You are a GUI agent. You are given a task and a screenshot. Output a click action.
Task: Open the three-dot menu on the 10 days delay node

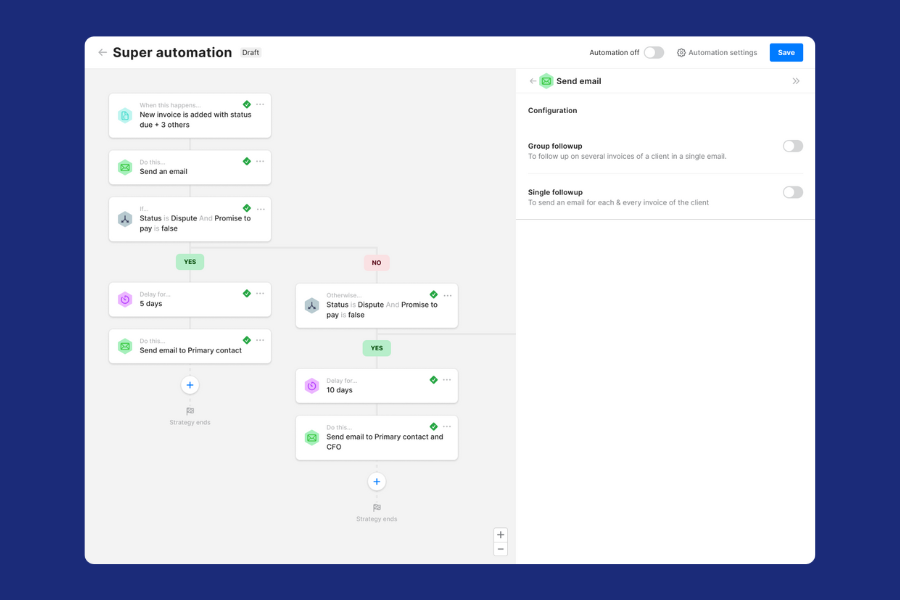[447, 380]
